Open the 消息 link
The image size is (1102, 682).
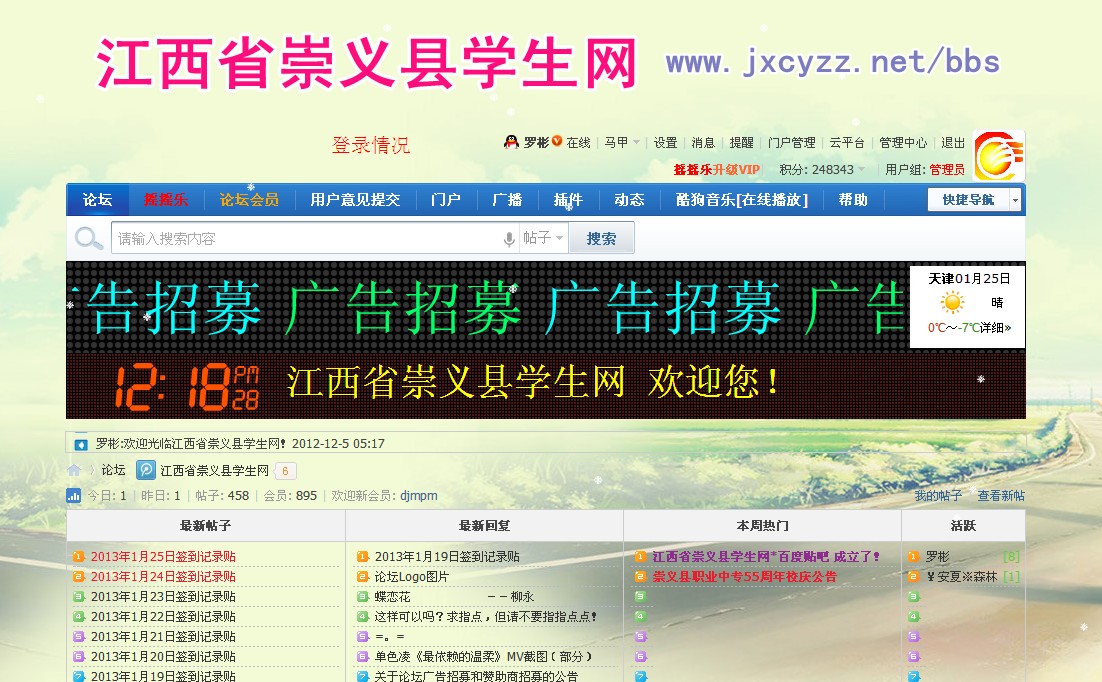pos(703,143)
